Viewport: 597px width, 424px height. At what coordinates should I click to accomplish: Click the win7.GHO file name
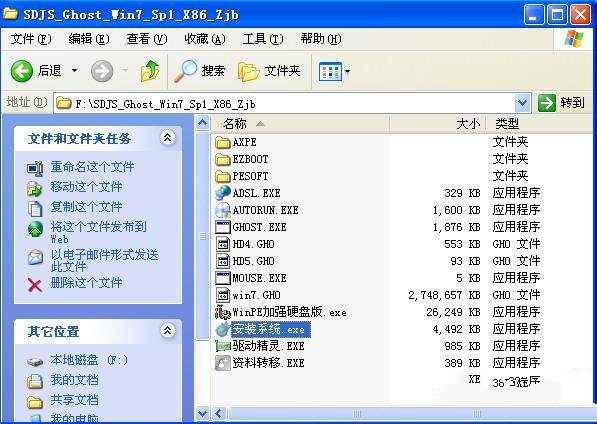[257, 295]
